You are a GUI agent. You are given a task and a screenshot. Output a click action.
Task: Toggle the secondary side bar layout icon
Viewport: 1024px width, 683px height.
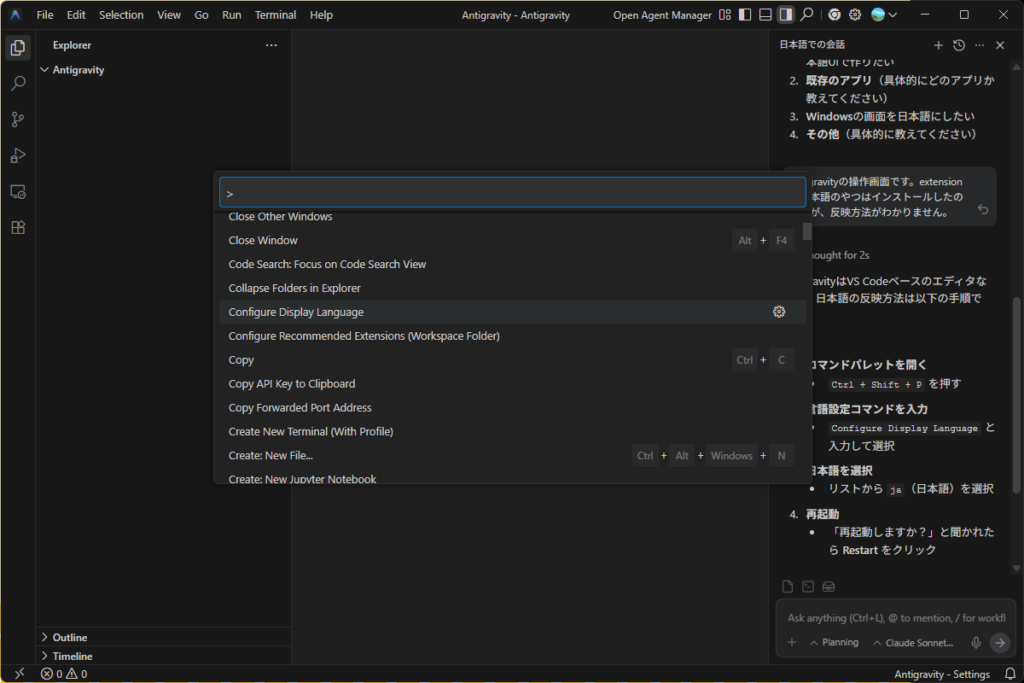coord(786,15)
